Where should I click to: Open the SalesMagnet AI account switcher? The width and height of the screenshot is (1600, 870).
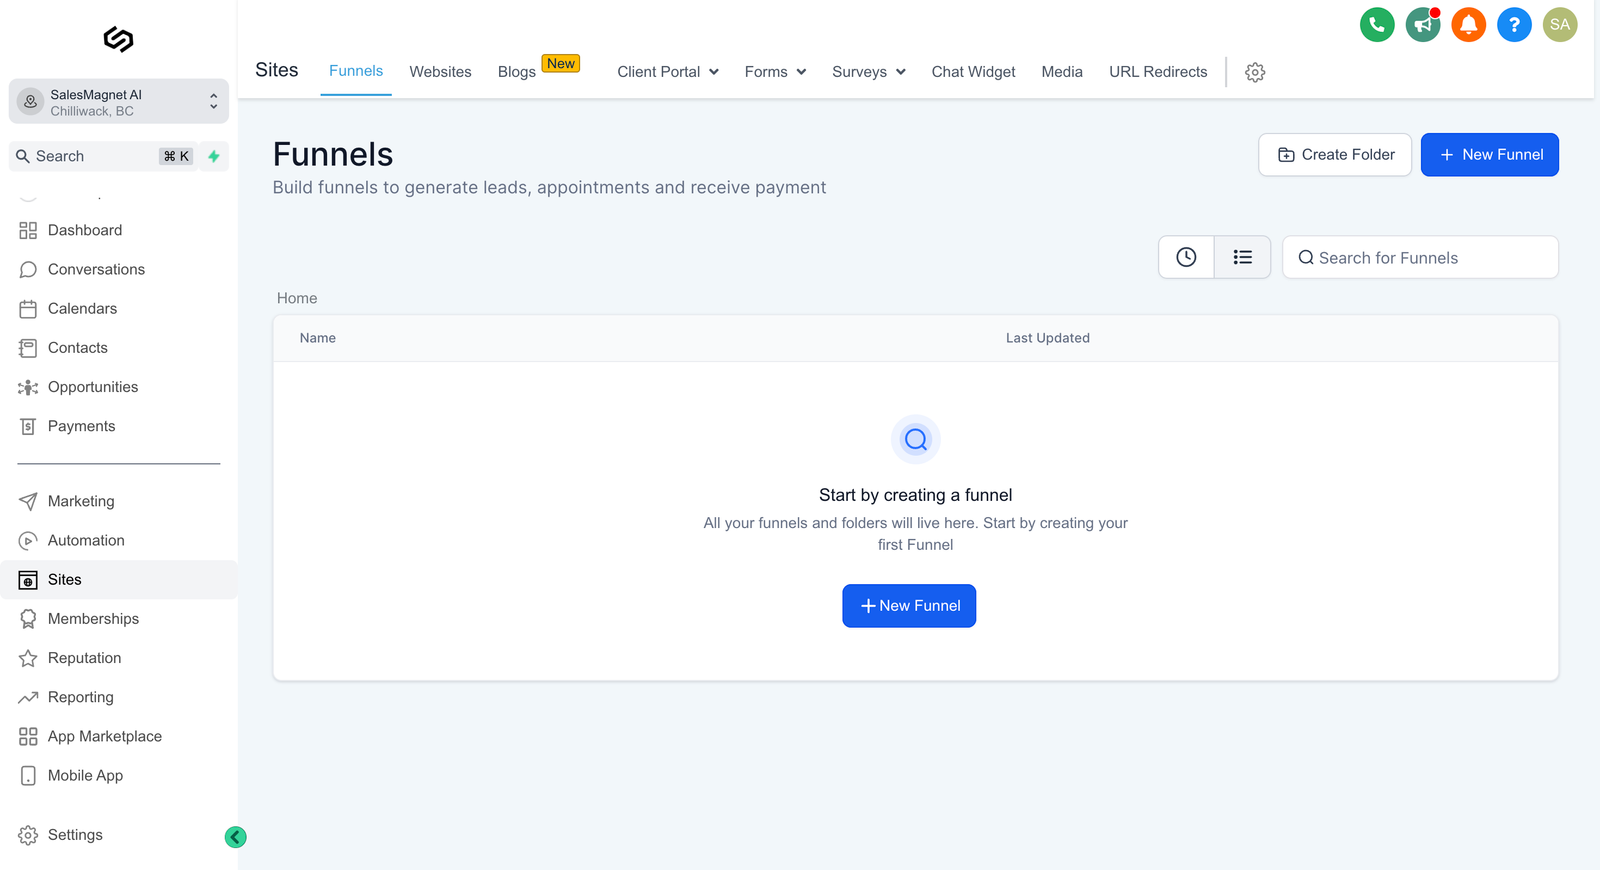point(118,102)
